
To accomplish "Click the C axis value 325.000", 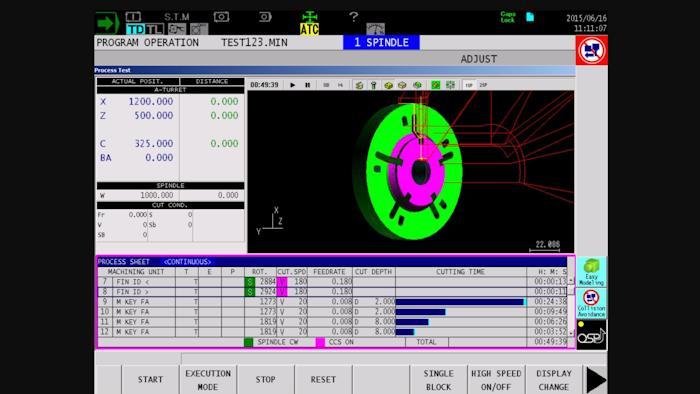I will tap(154, 143).
